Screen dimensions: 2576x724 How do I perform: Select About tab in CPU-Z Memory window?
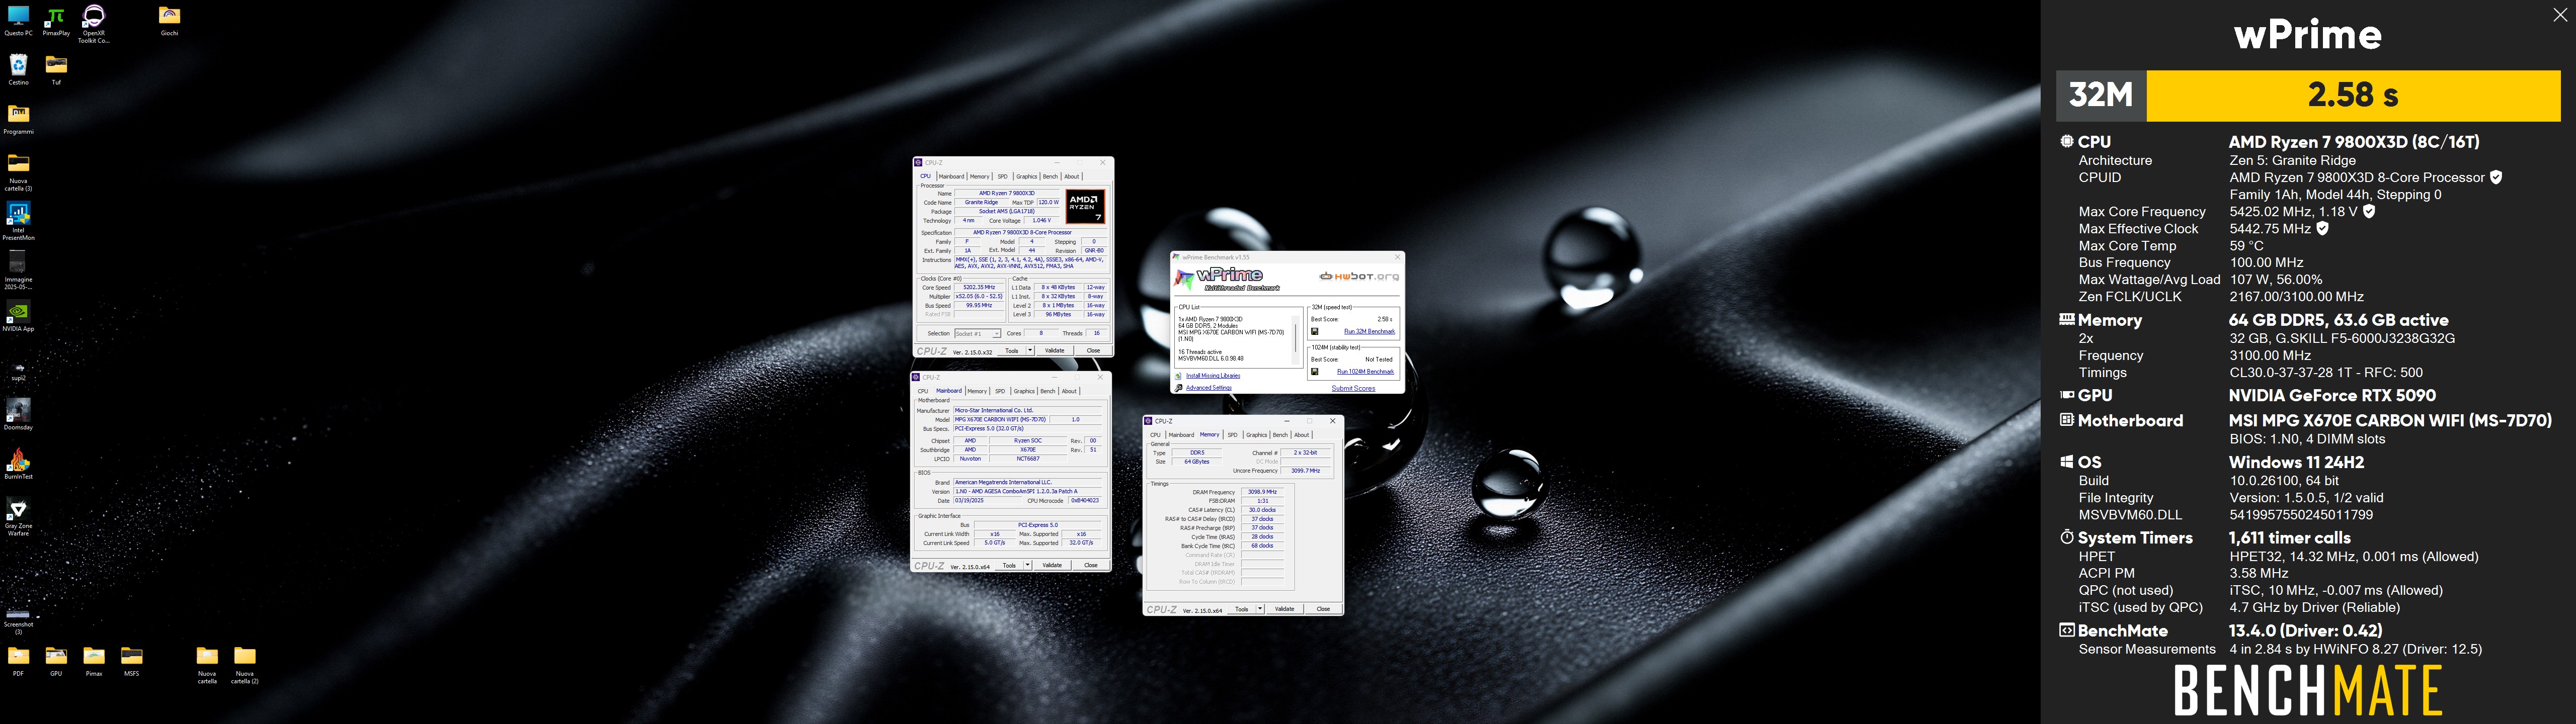[1301, 435]
